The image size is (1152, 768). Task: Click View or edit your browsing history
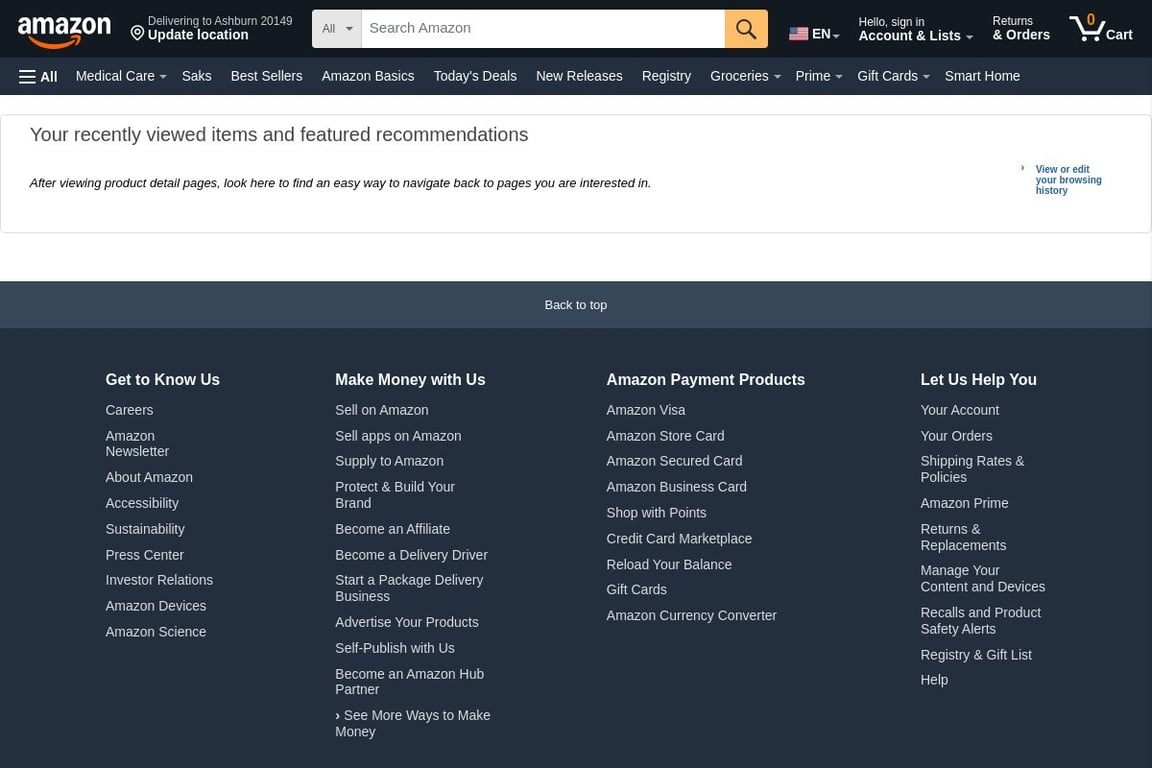[x=1068, y=180]
